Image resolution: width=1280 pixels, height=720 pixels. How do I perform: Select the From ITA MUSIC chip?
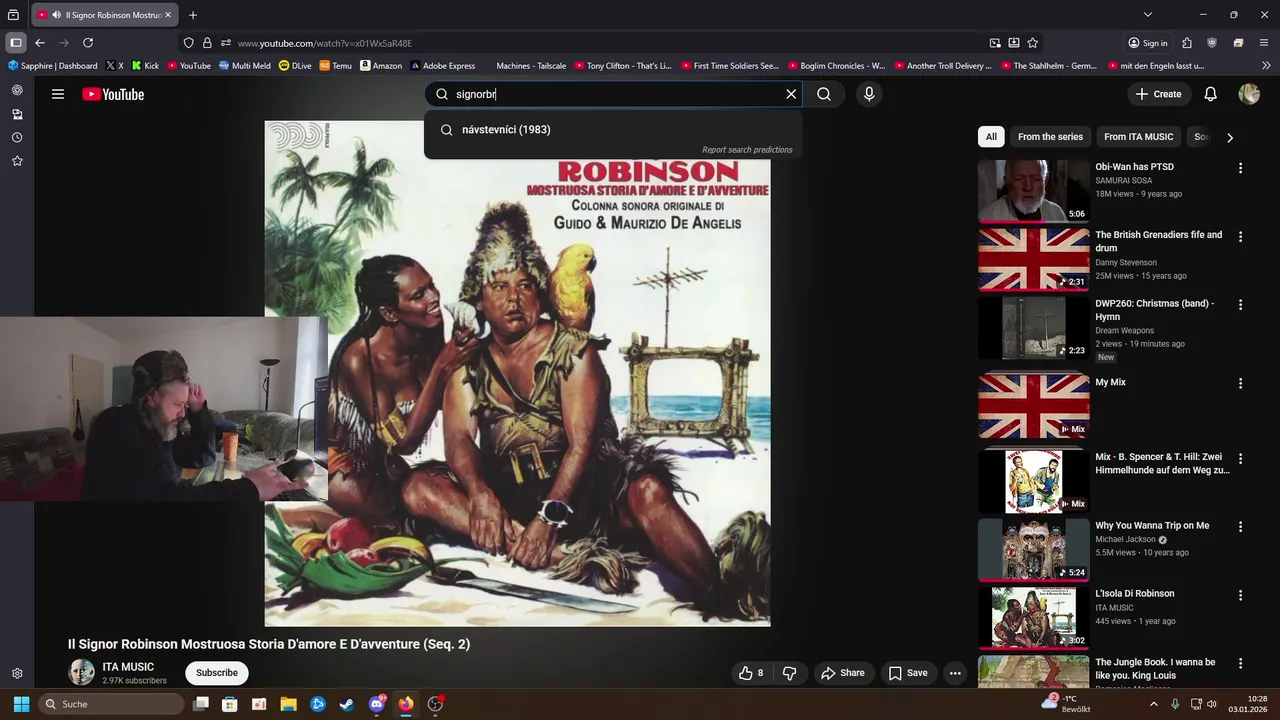1138,137
